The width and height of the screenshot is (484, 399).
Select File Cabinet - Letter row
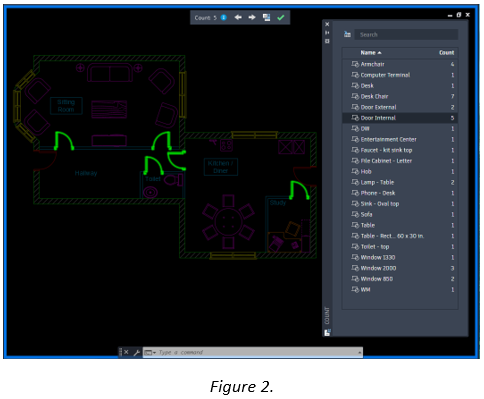click(x=400, y=161)
